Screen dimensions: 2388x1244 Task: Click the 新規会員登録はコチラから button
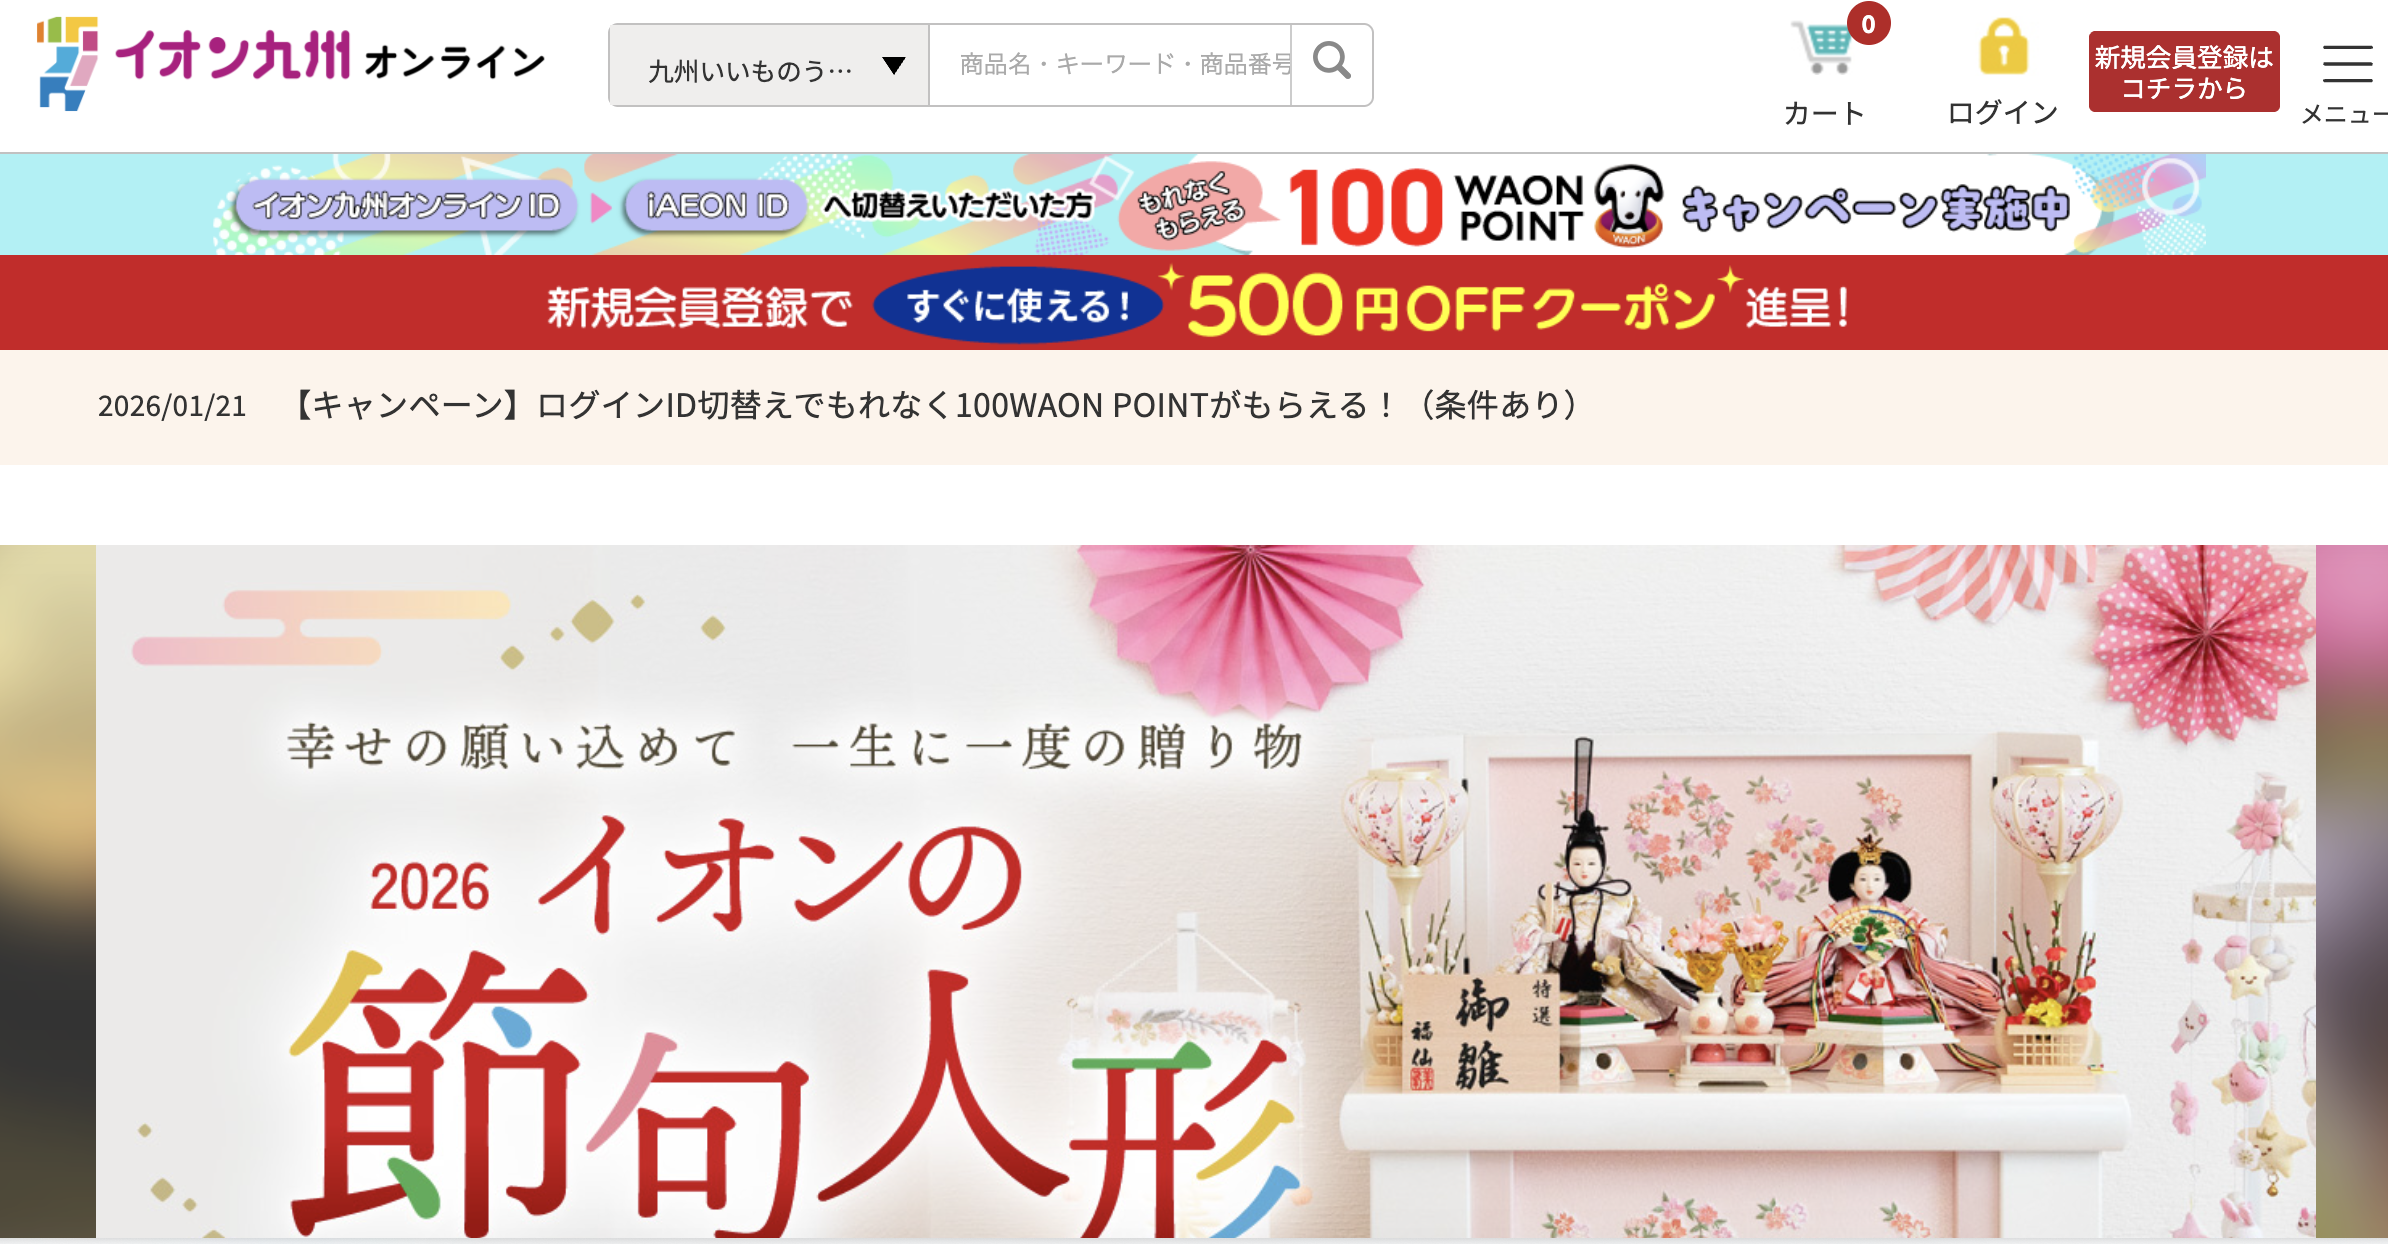2184,72
